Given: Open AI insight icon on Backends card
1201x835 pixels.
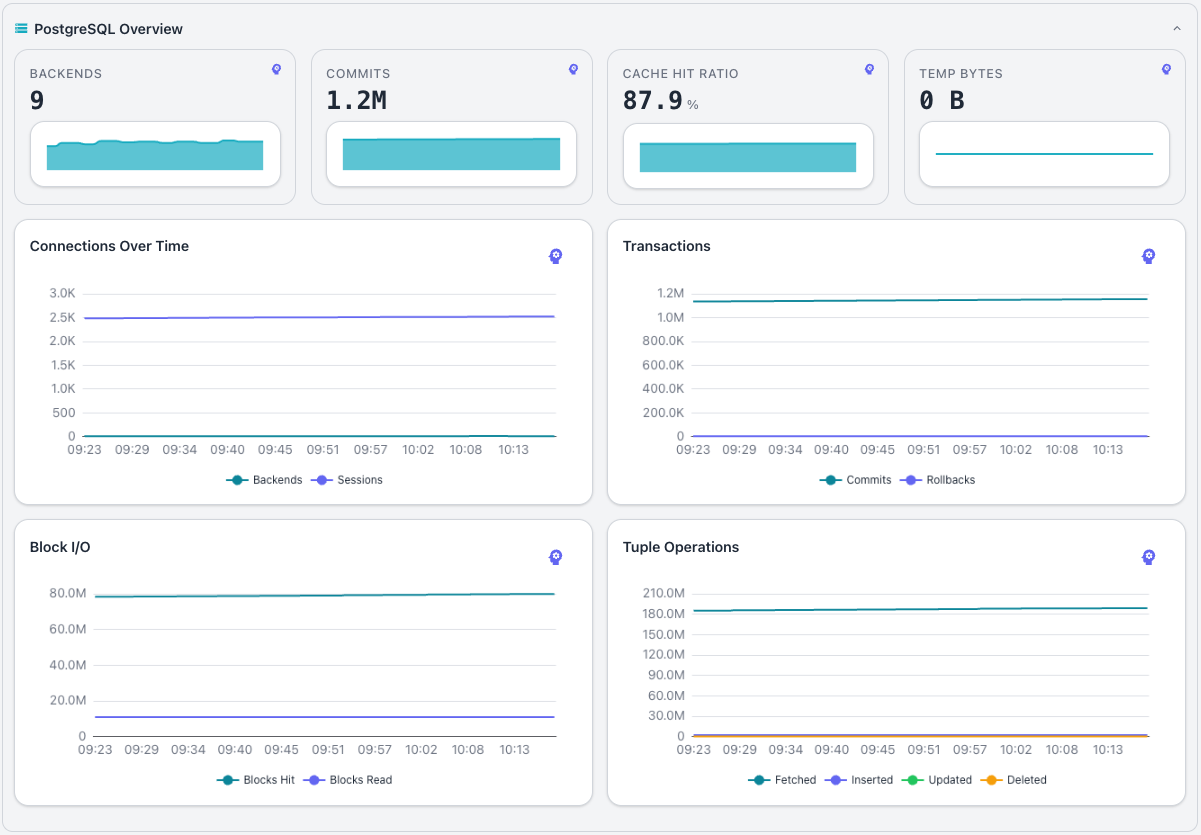Looking at the screenshot, I should (277, 69).
